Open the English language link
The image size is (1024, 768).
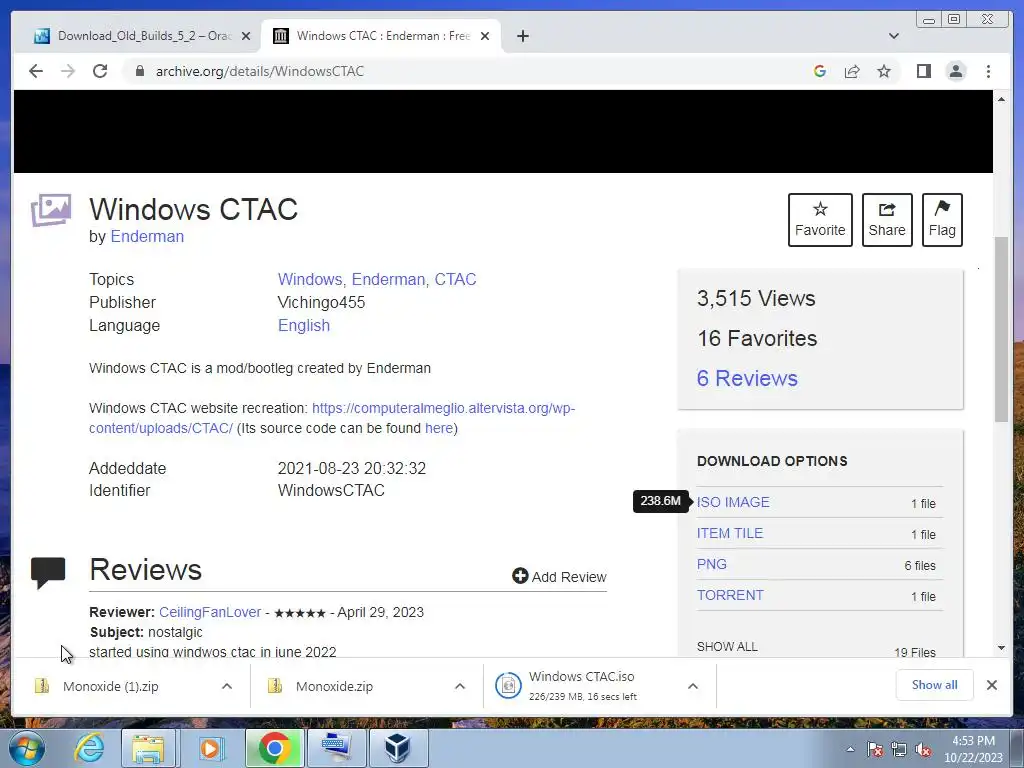tap(304, 325)
